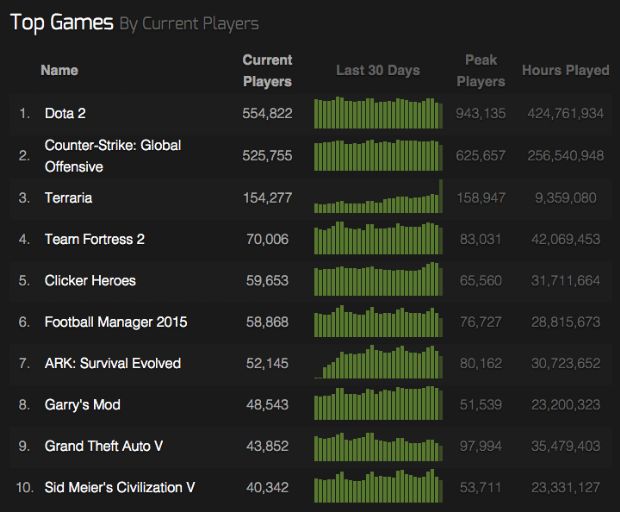
Task: Open the Garry's Mod link
Action: (83, 405)
